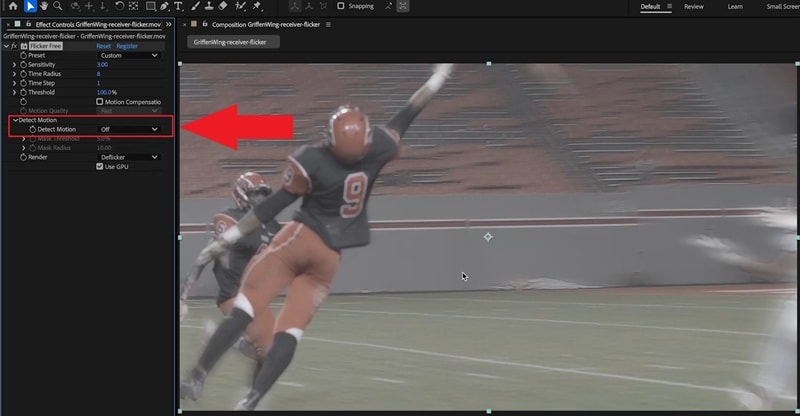The height and width of the screenshot is (416, 800).
Task: Click the Threshold value 100.0
Action: [x=104, y=92]
